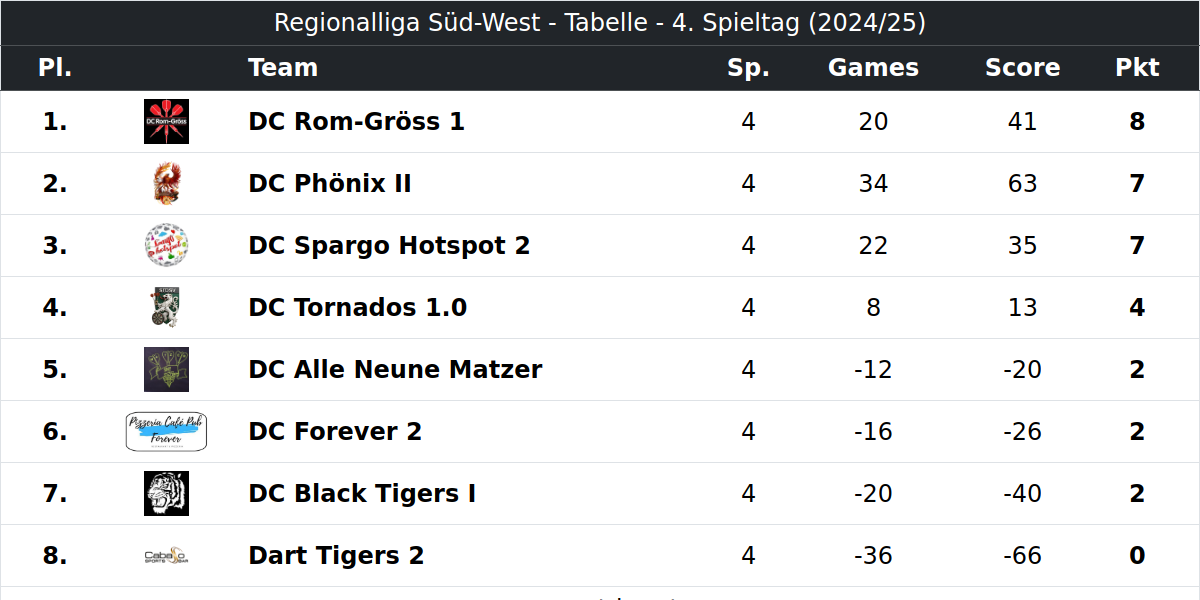Image resolution: width=1200 pixels, height=600 pixels.
Task: Open the DC Forever 2 Pizzeria logo
Action: 166,432
